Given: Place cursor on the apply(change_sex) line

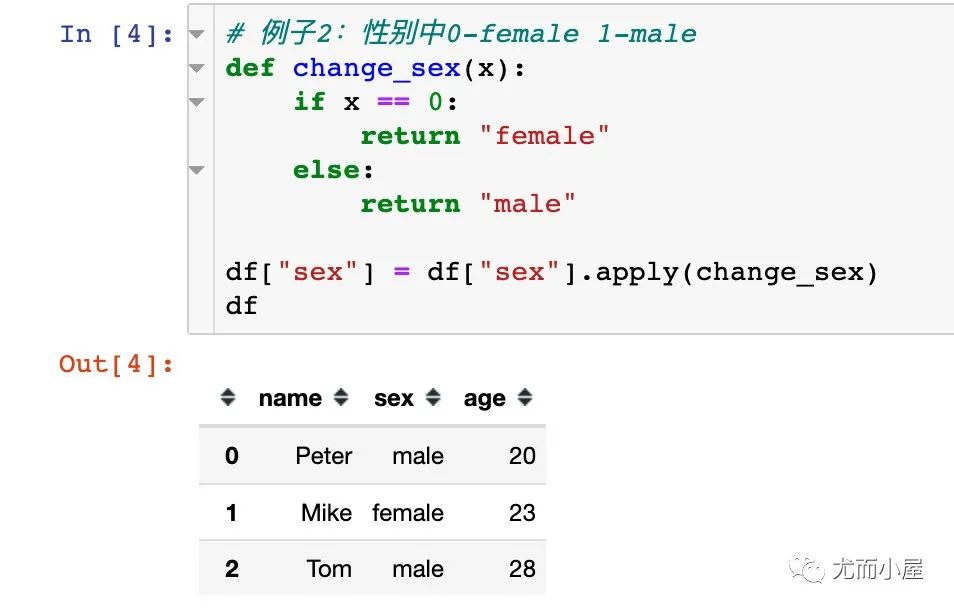Looking at the screenshot, I should point(551,272).
